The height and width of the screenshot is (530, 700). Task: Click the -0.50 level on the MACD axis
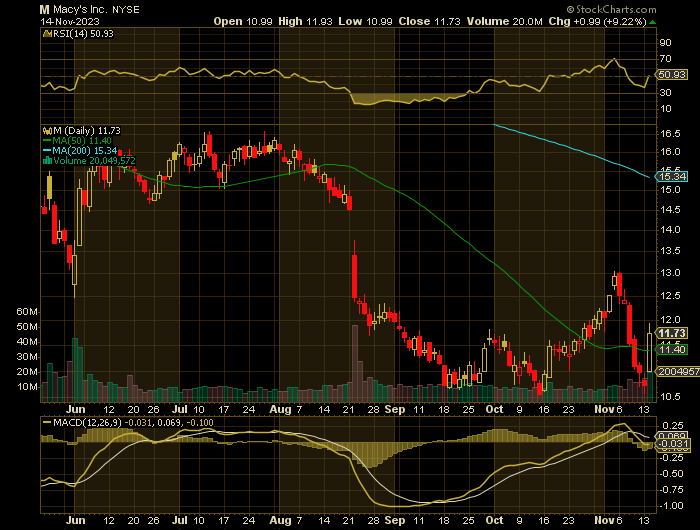671,474
